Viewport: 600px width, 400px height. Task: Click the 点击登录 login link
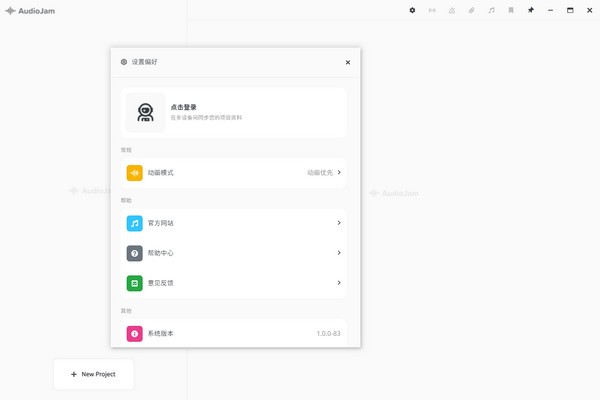(x=184, y=106)
